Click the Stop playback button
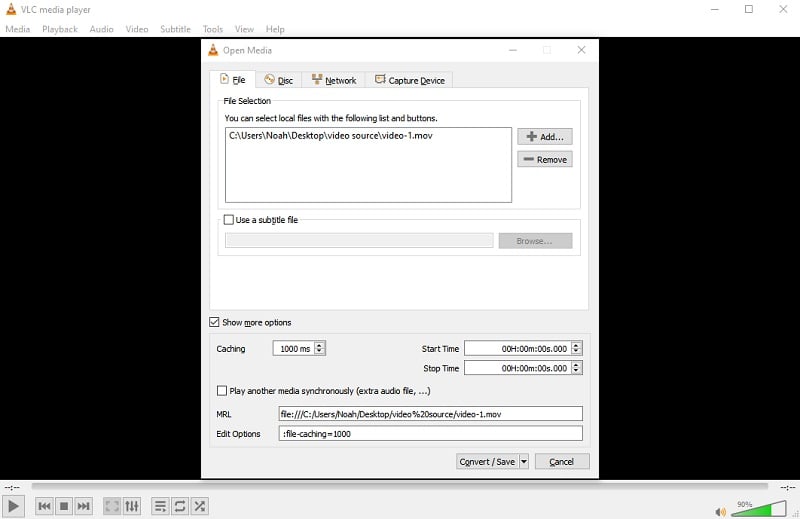800x519 pixels. click(64, 506)
